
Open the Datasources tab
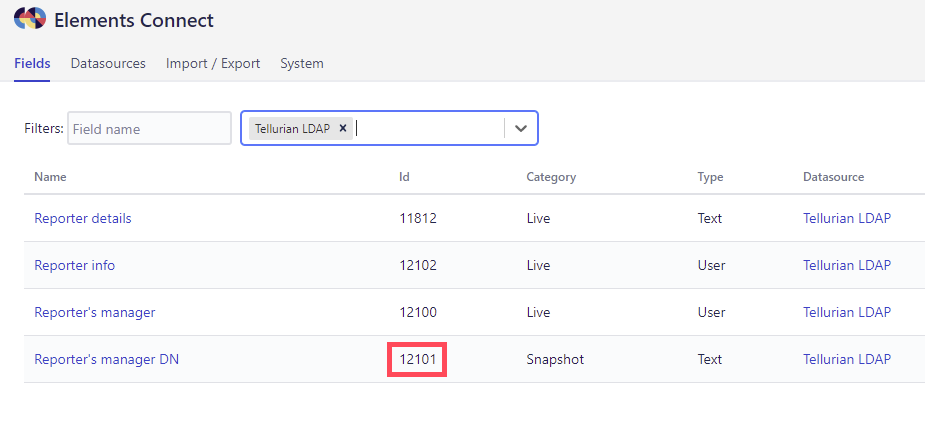click(x=108, y=63)
